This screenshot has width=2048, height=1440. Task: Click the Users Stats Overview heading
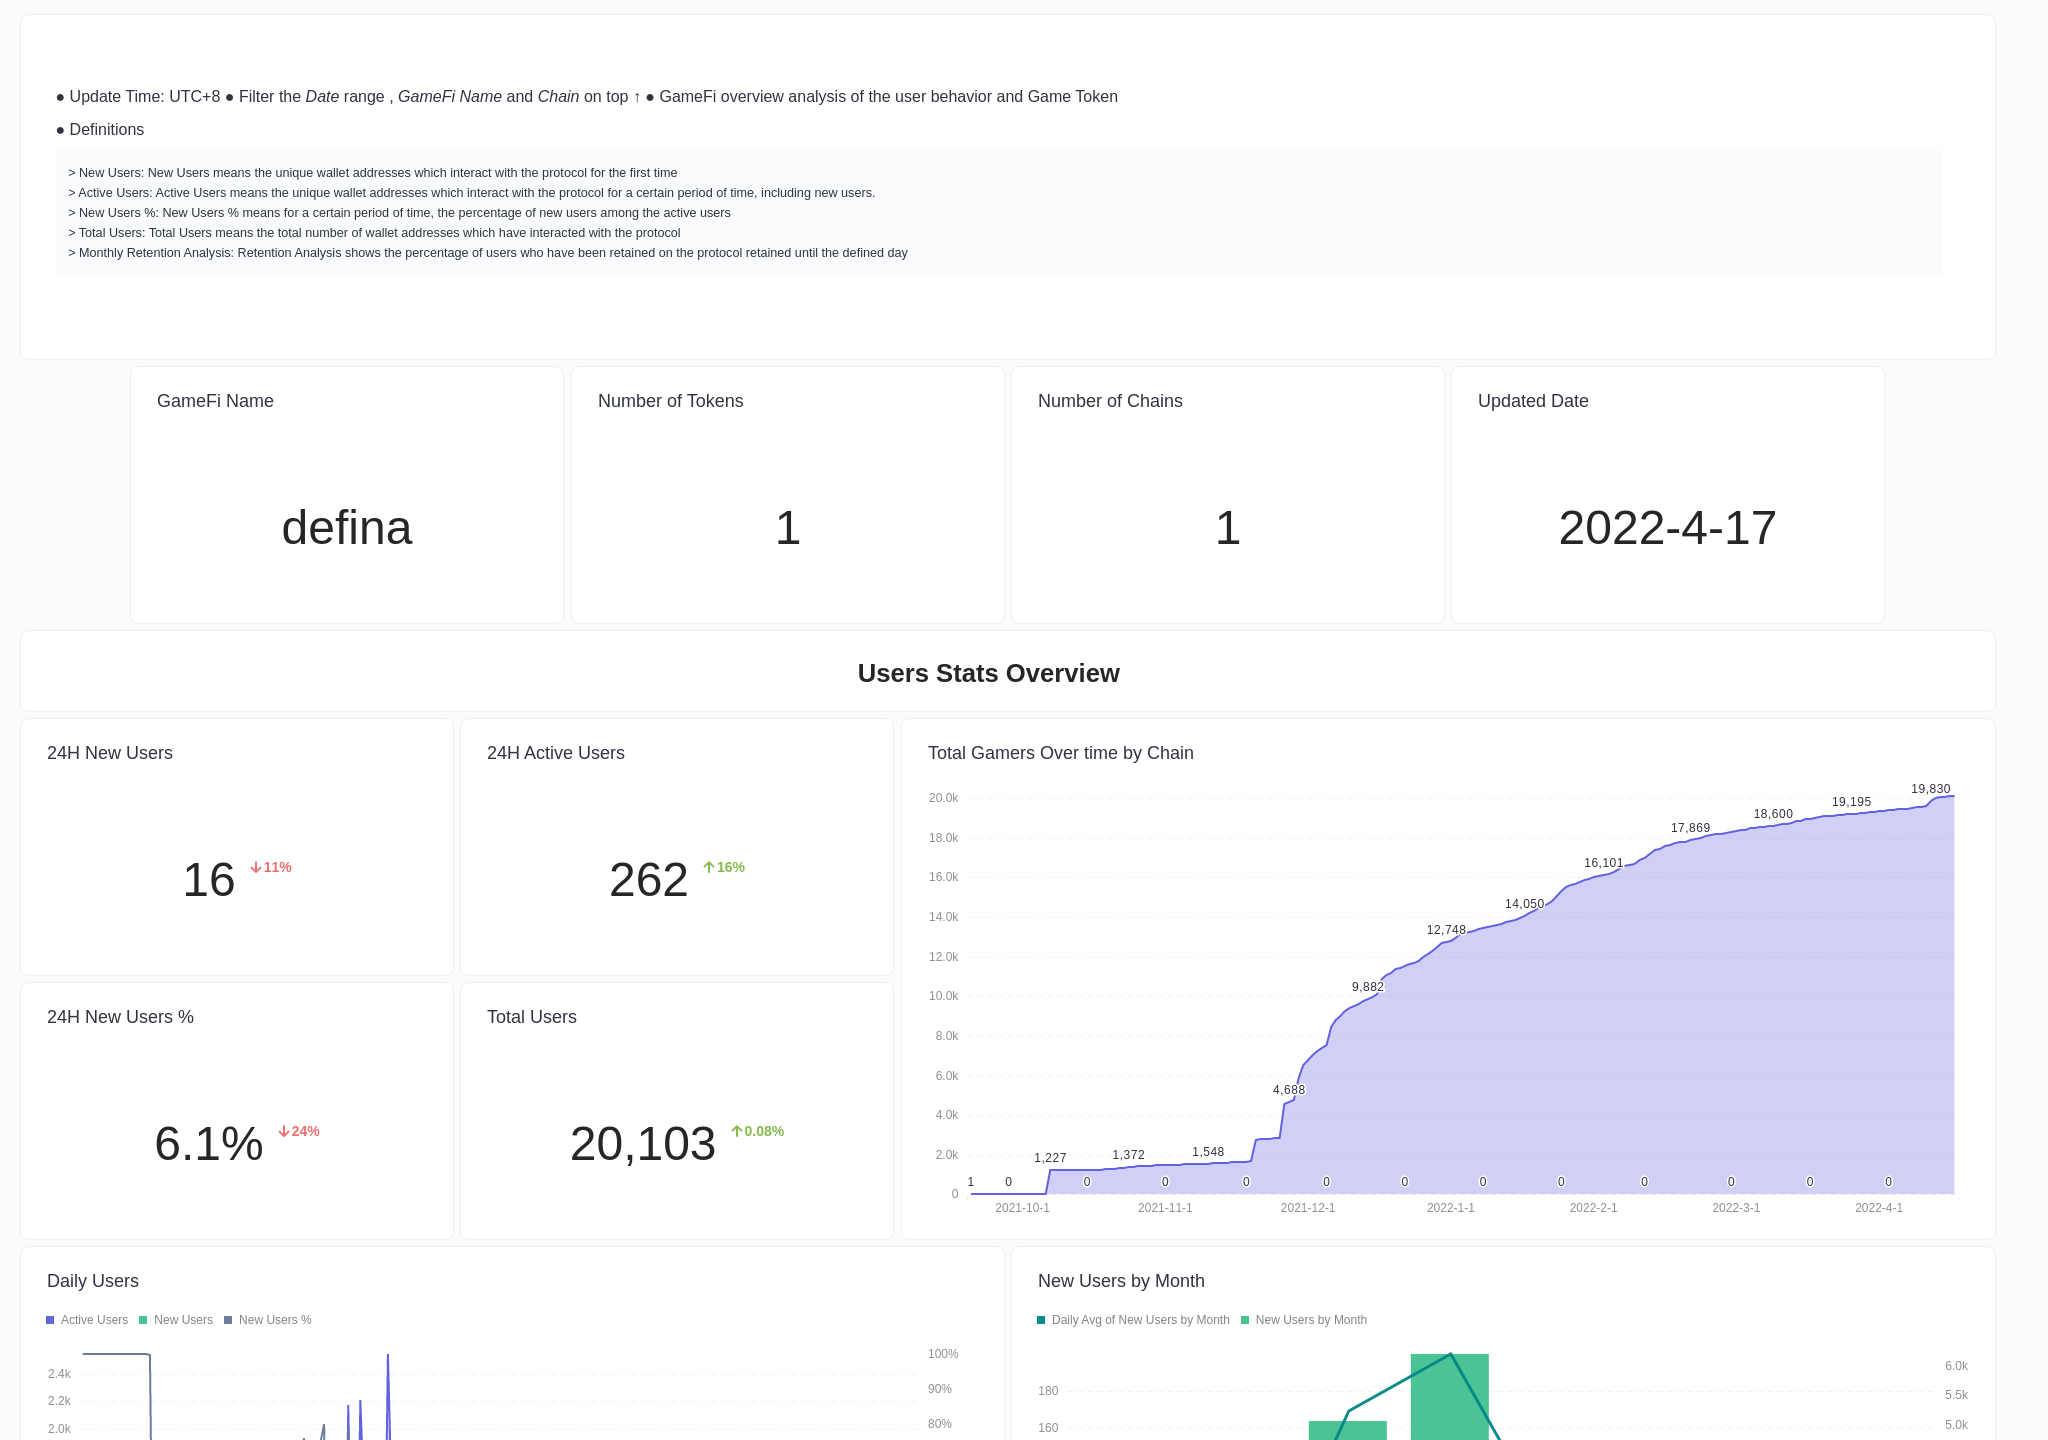(x=988, y=673)
